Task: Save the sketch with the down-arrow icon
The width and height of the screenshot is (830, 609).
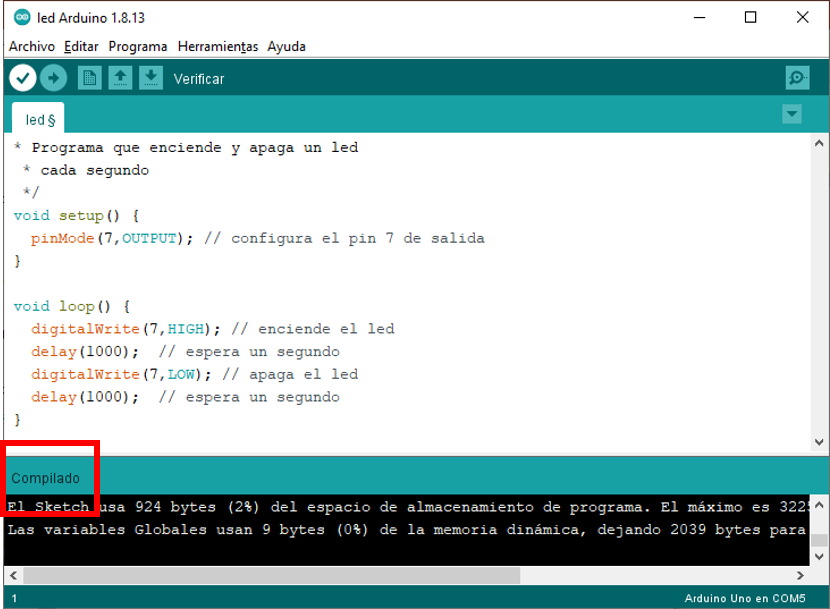Action: (x=151, y=78)
